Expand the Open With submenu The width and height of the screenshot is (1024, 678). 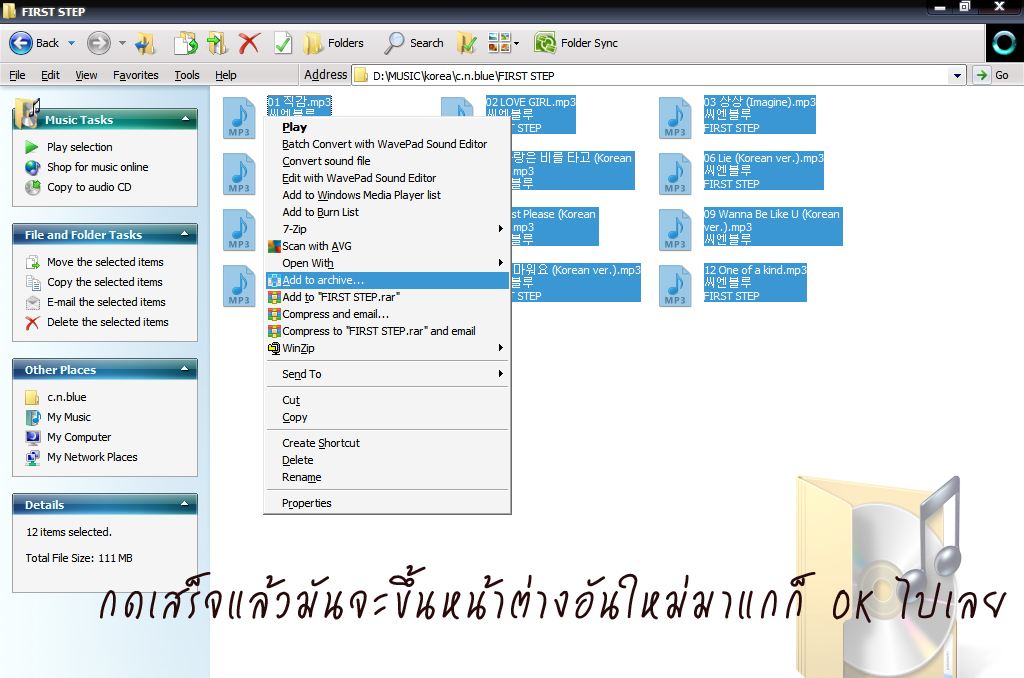click(387, 263)
